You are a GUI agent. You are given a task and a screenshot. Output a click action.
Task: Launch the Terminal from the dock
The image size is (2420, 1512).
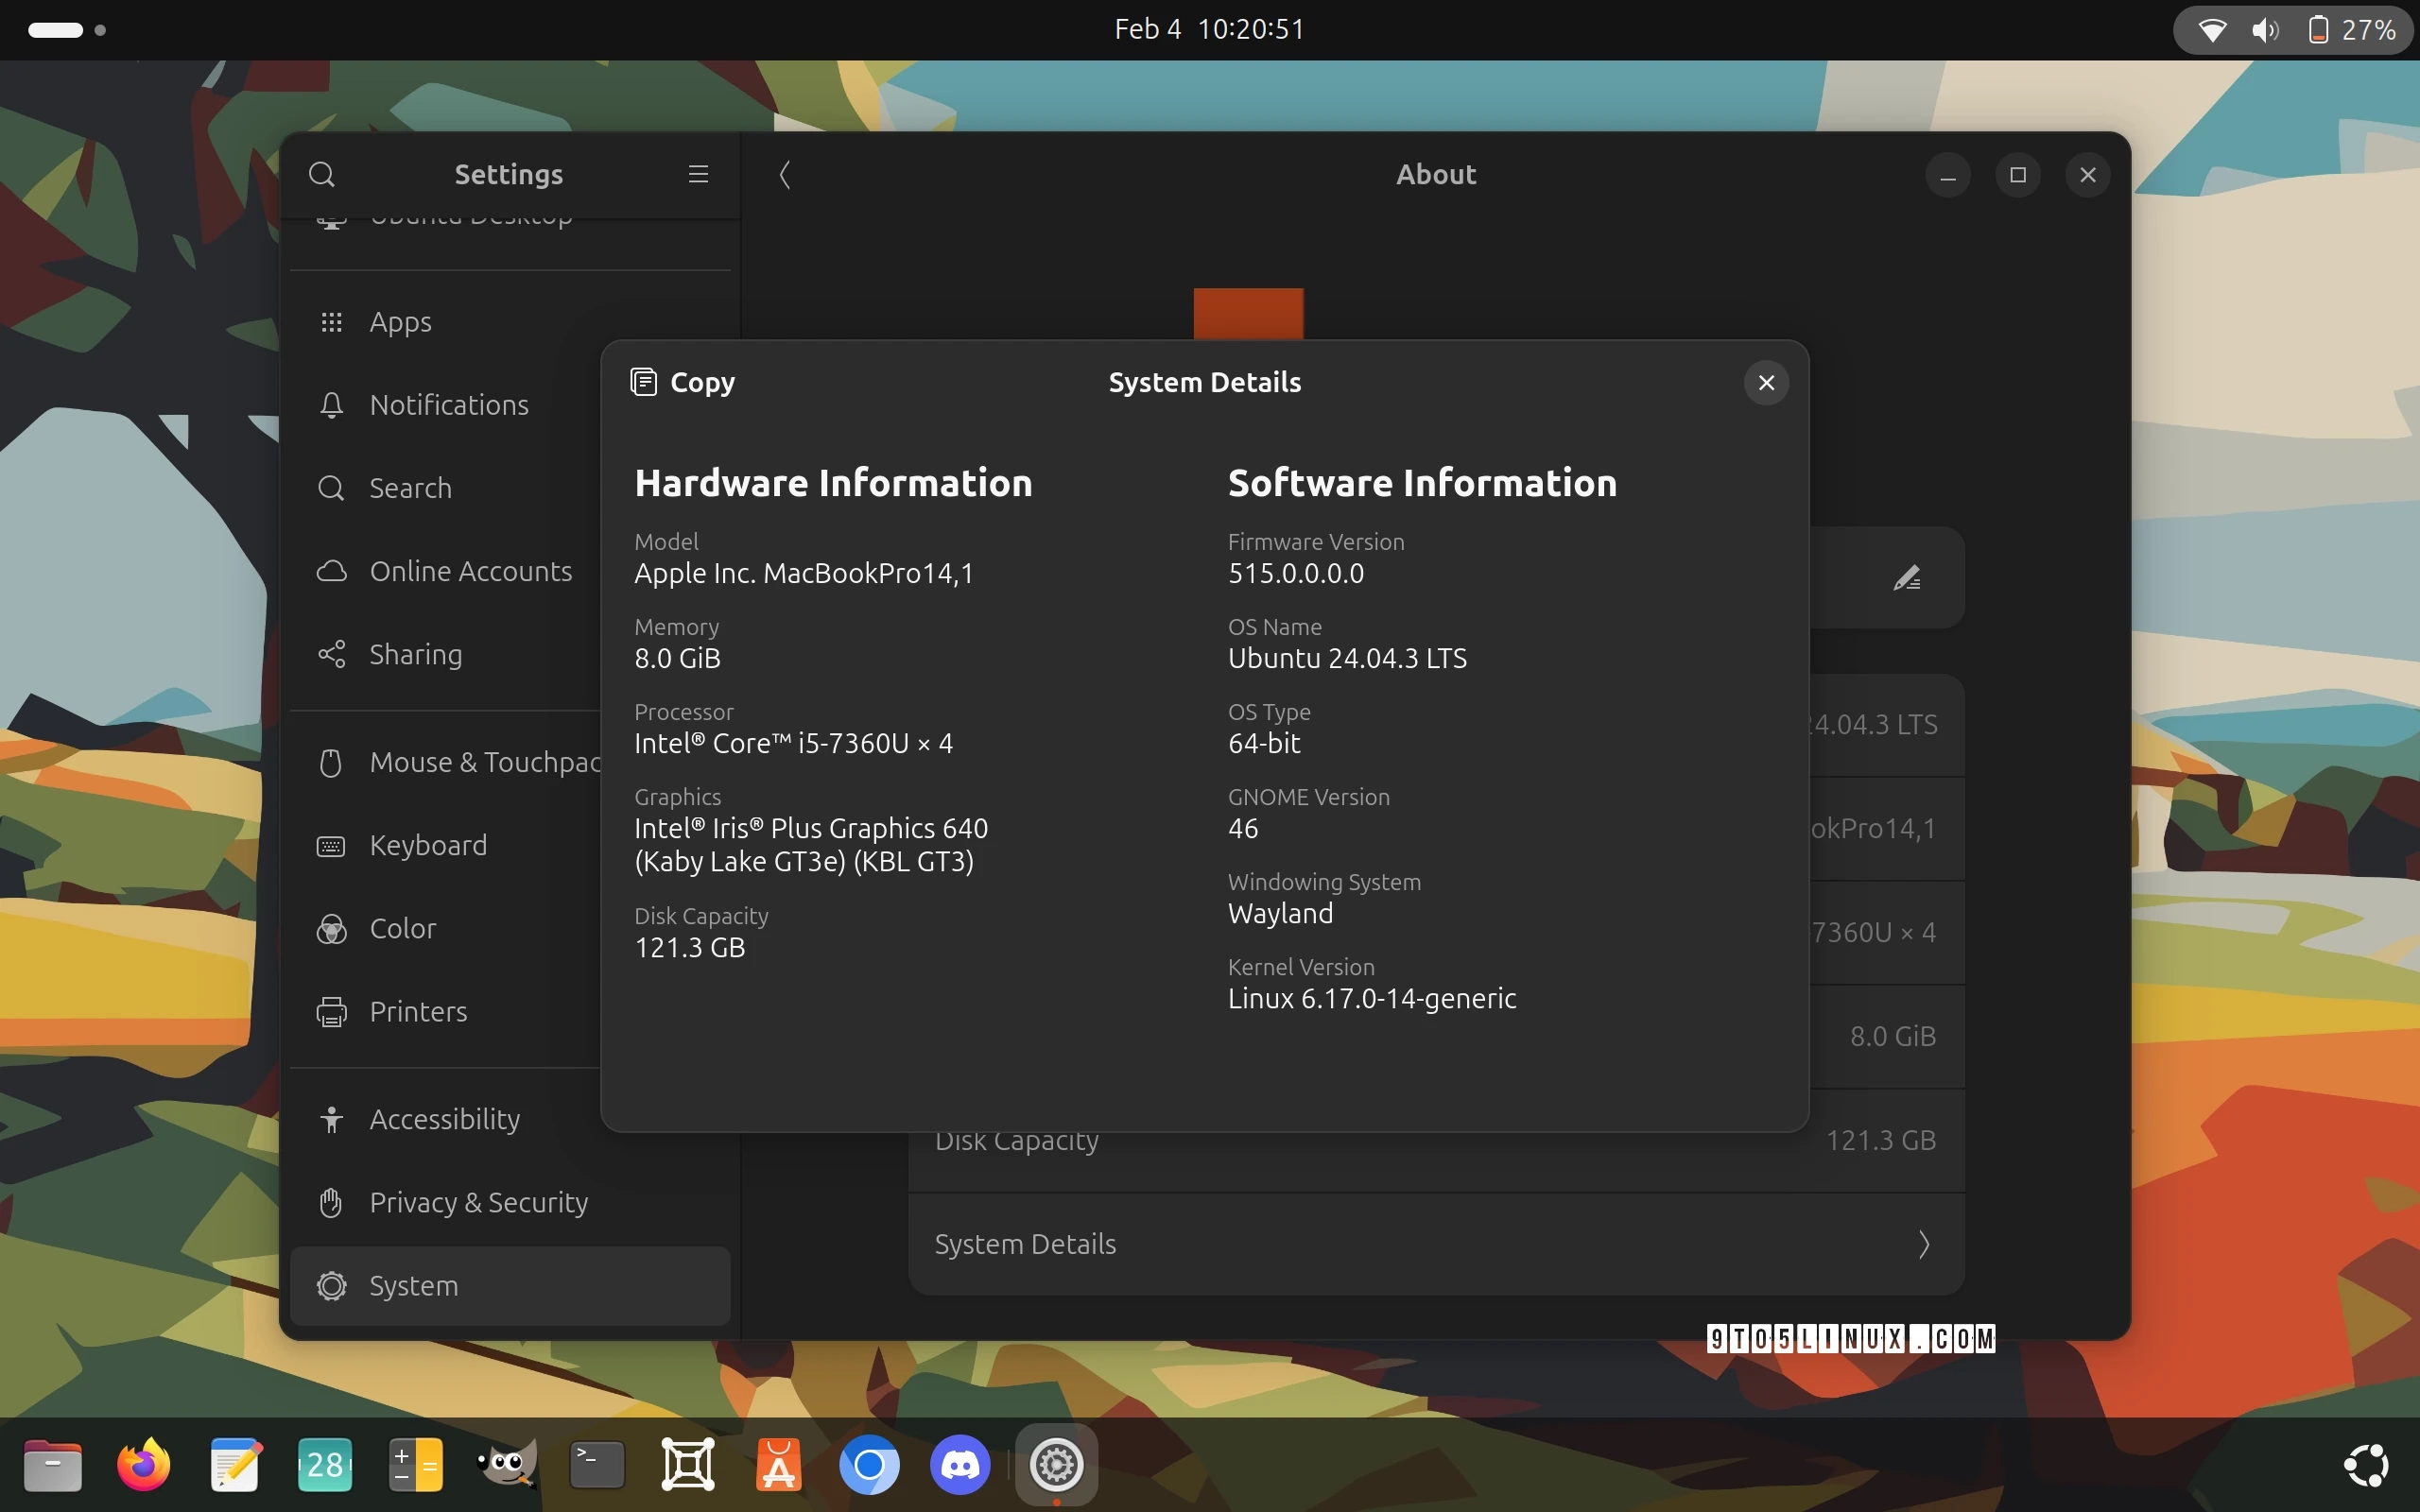(596, 1464)
